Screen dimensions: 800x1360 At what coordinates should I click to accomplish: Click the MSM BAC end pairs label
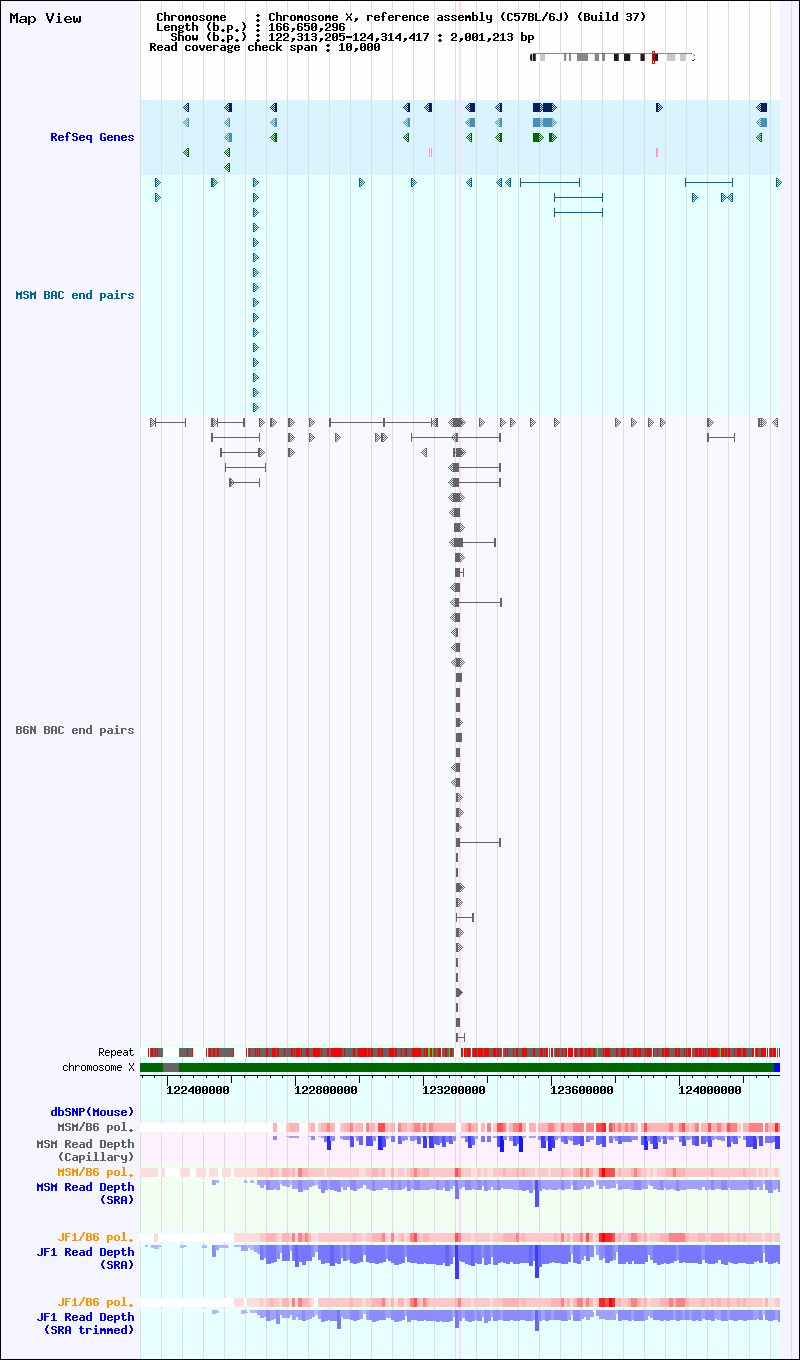click(x=74, y=295)
